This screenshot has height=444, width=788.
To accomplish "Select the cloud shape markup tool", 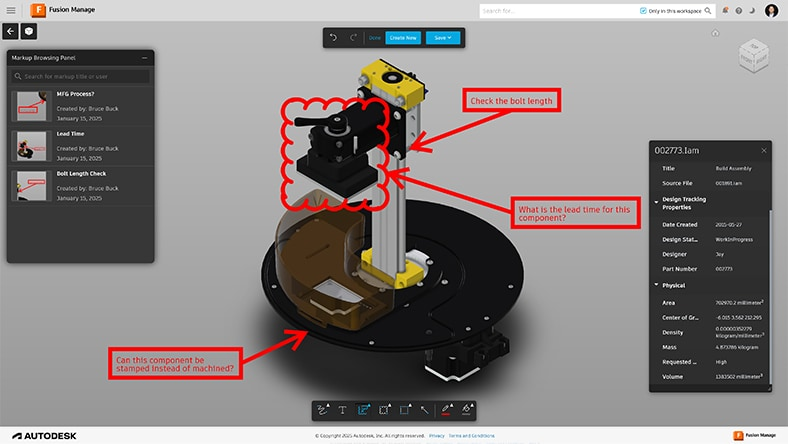I will [384, 409].
